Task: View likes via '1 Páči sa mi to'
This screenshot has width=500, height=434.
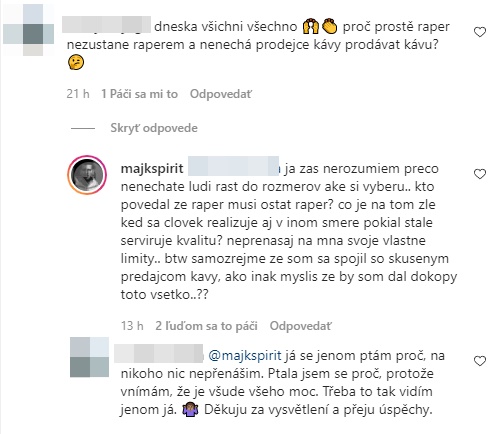Action: tap(139, 94)
